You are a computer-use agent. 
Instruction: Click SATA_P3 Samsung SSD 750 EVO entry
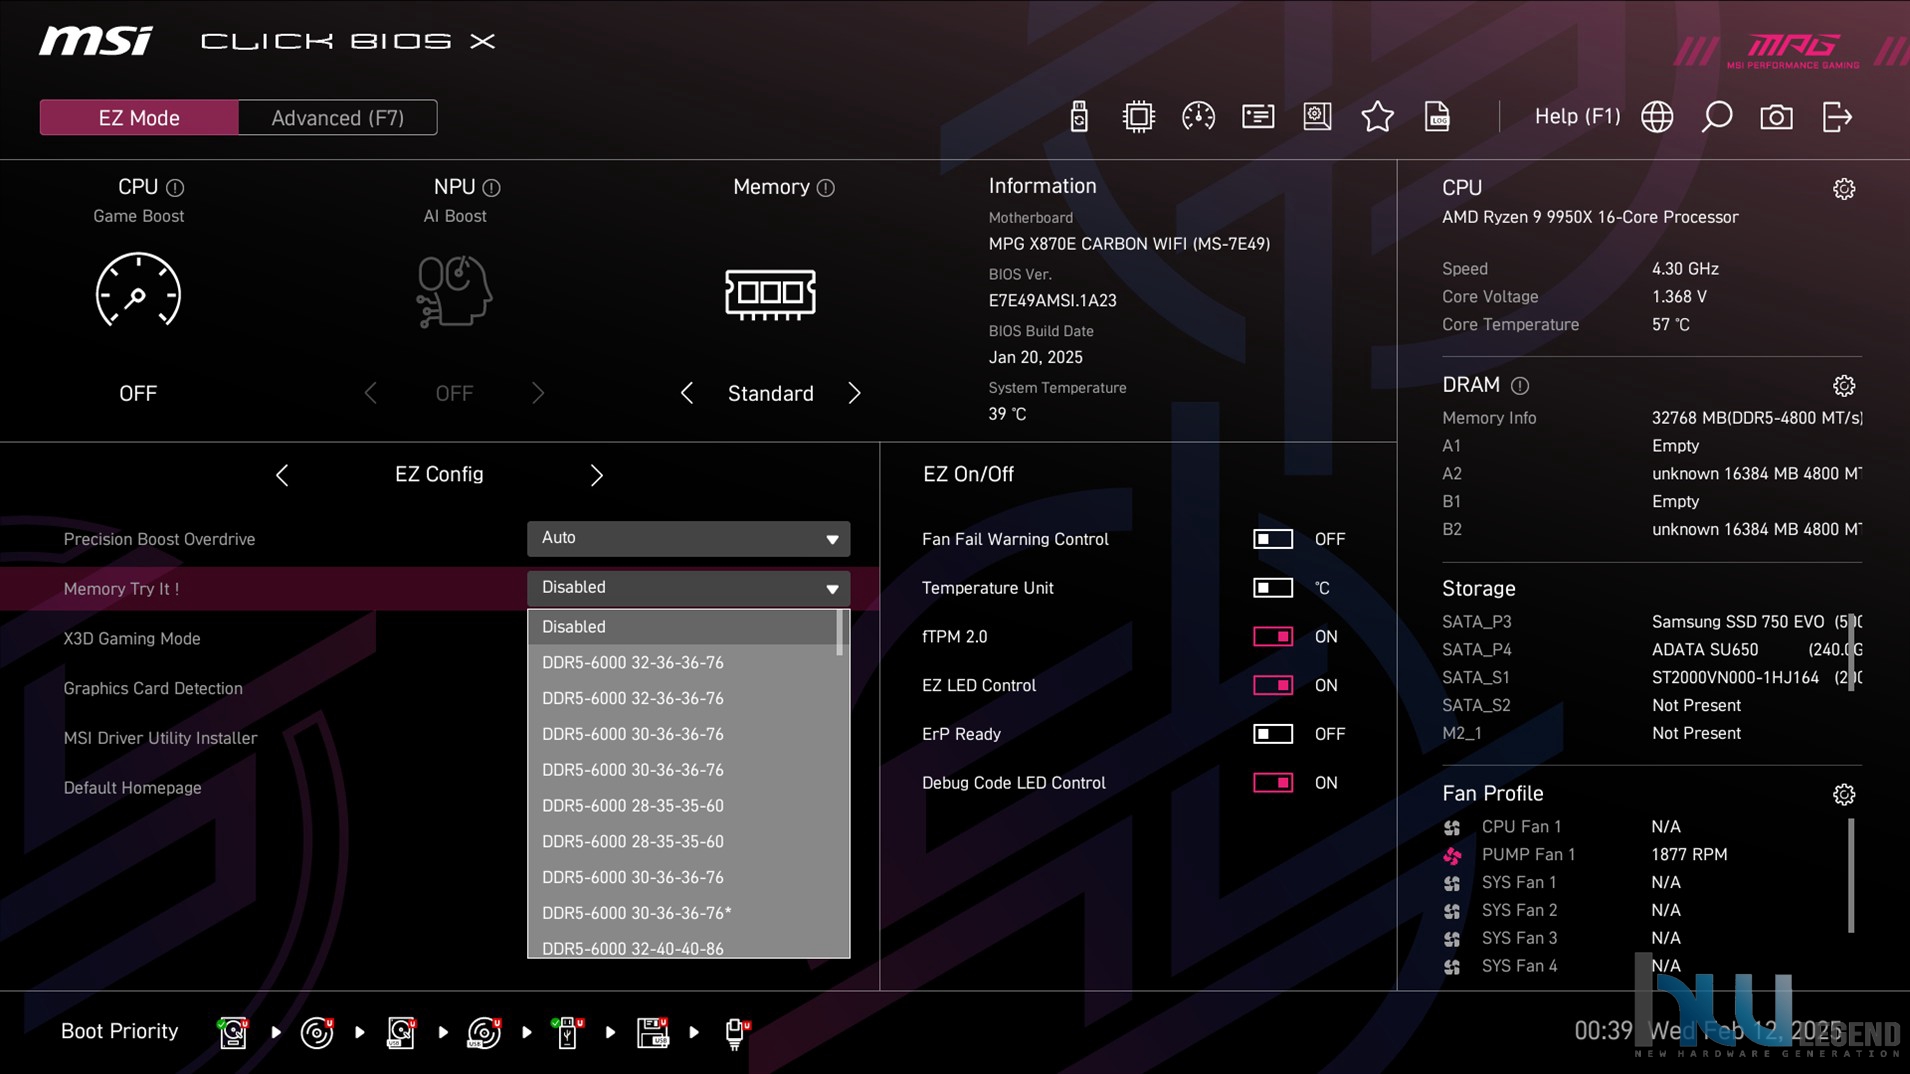click(x=1652, y=622)
